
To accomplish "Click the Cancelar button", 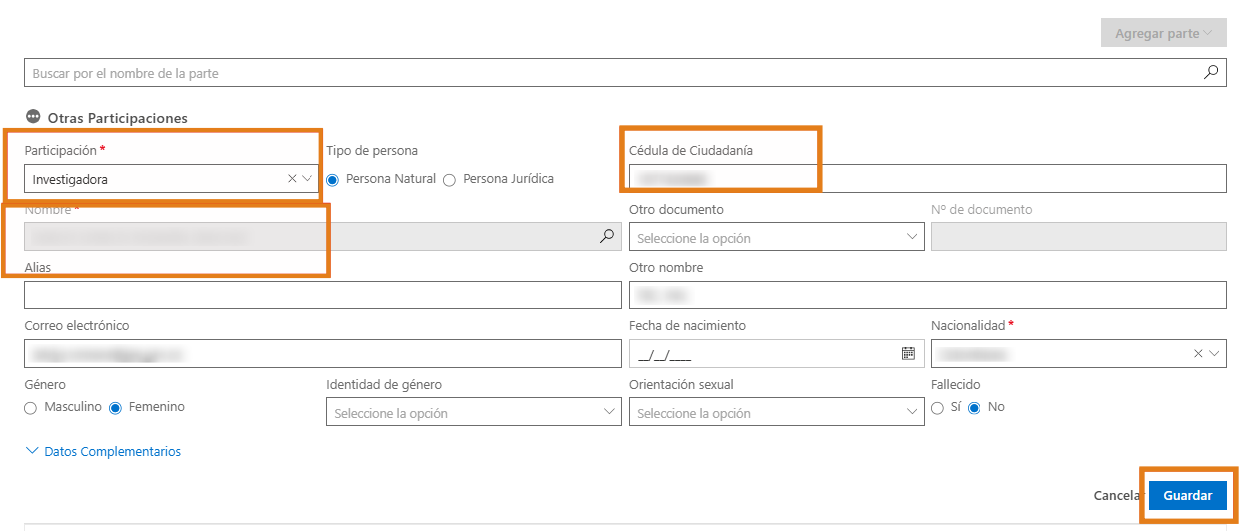I will (1117, 496).
